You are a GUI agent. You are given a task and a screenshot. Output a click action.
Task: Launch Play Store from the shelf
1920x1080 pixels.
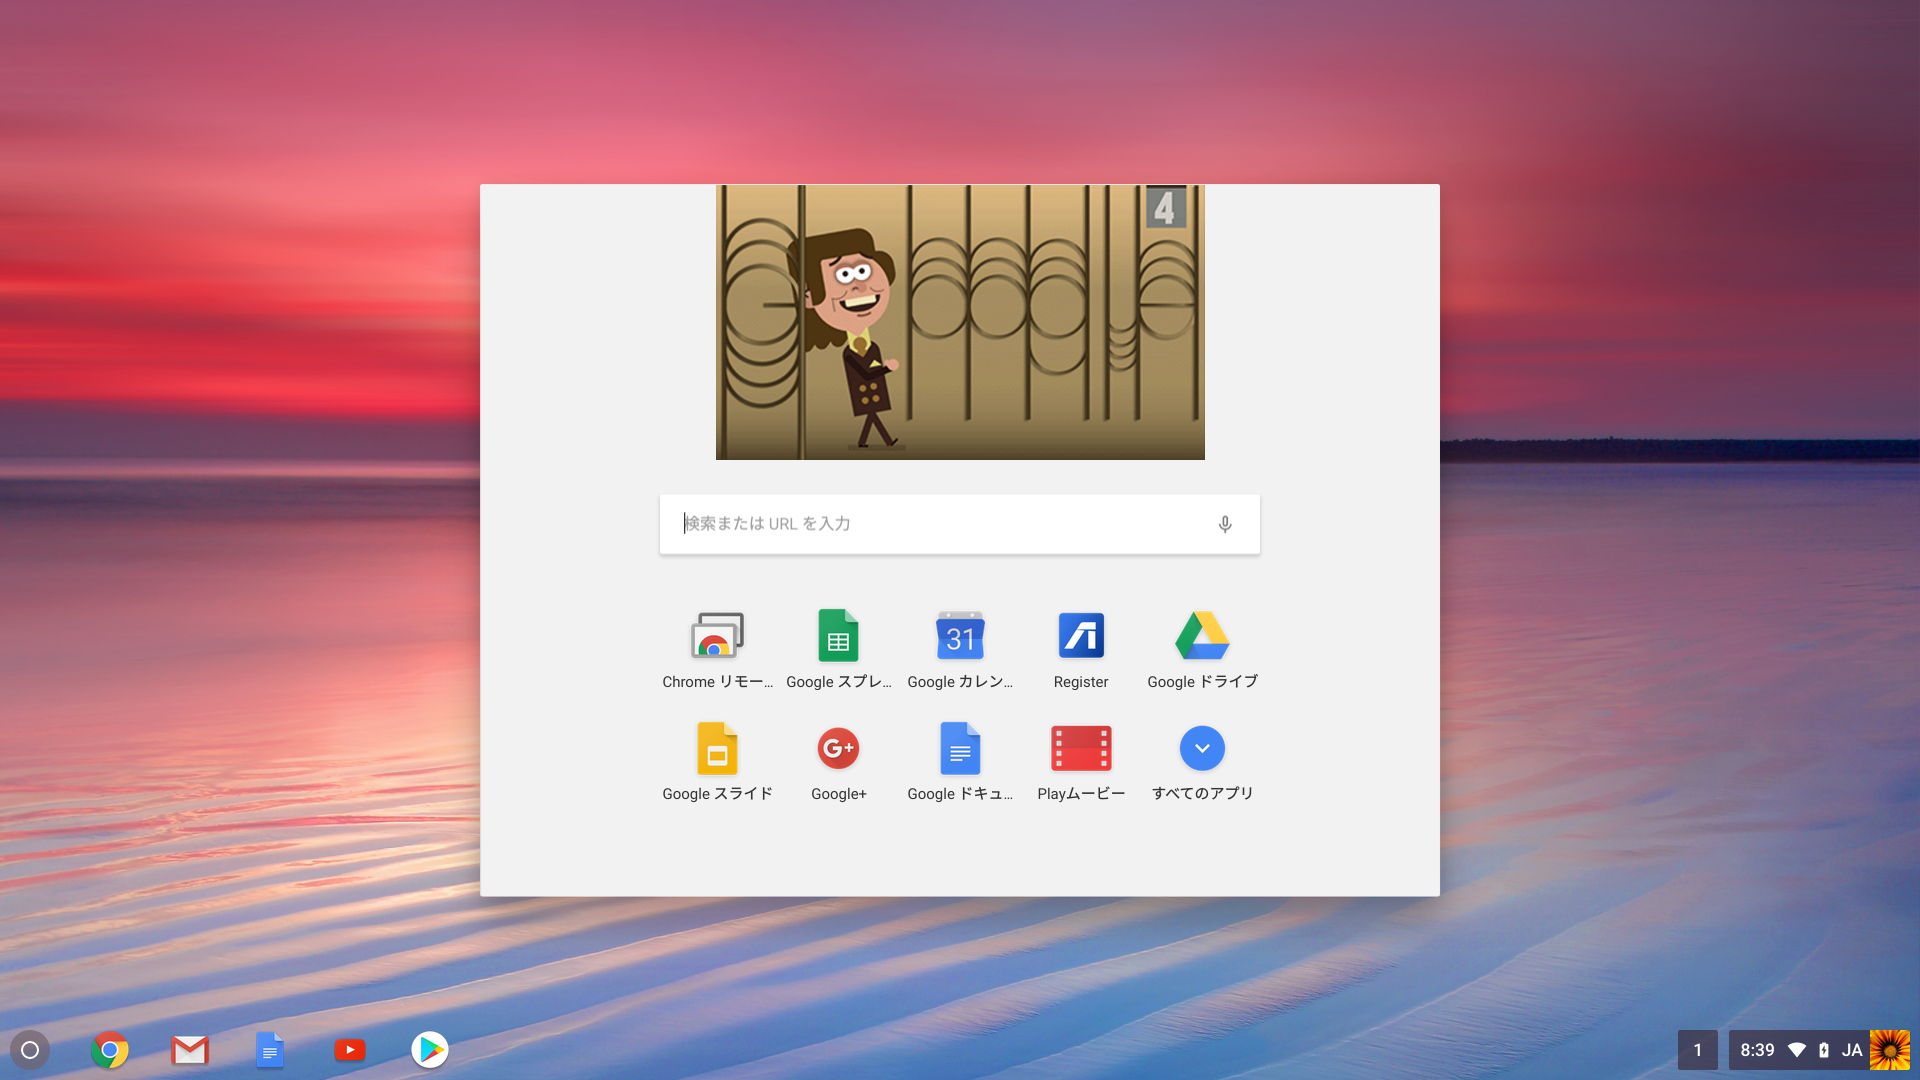click(430, 1050)
